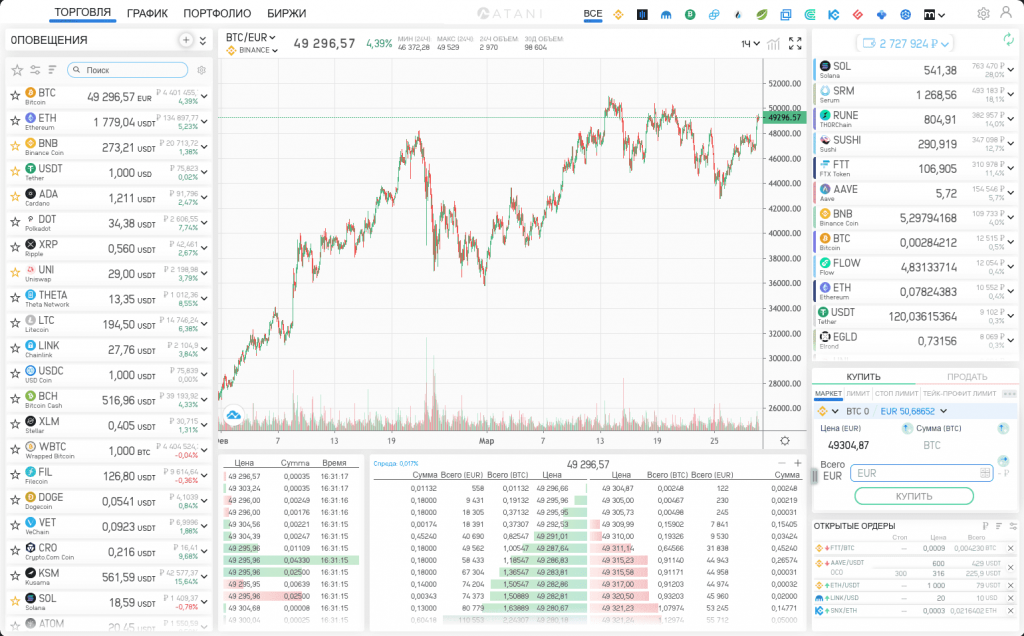1024x636 pixels.
Task: Click the cloud chart icon at chart bottom-left
Action: click(x=233, y=415)
